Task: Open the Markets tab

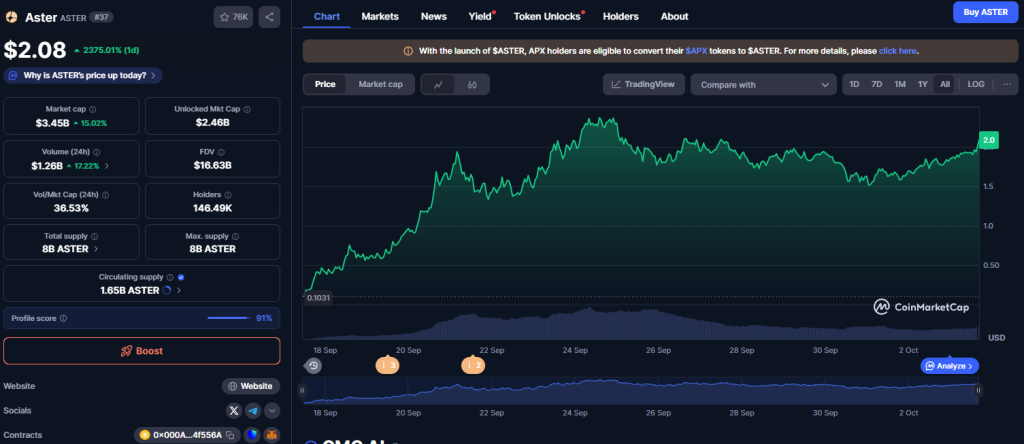Action: tap(380, 17)
